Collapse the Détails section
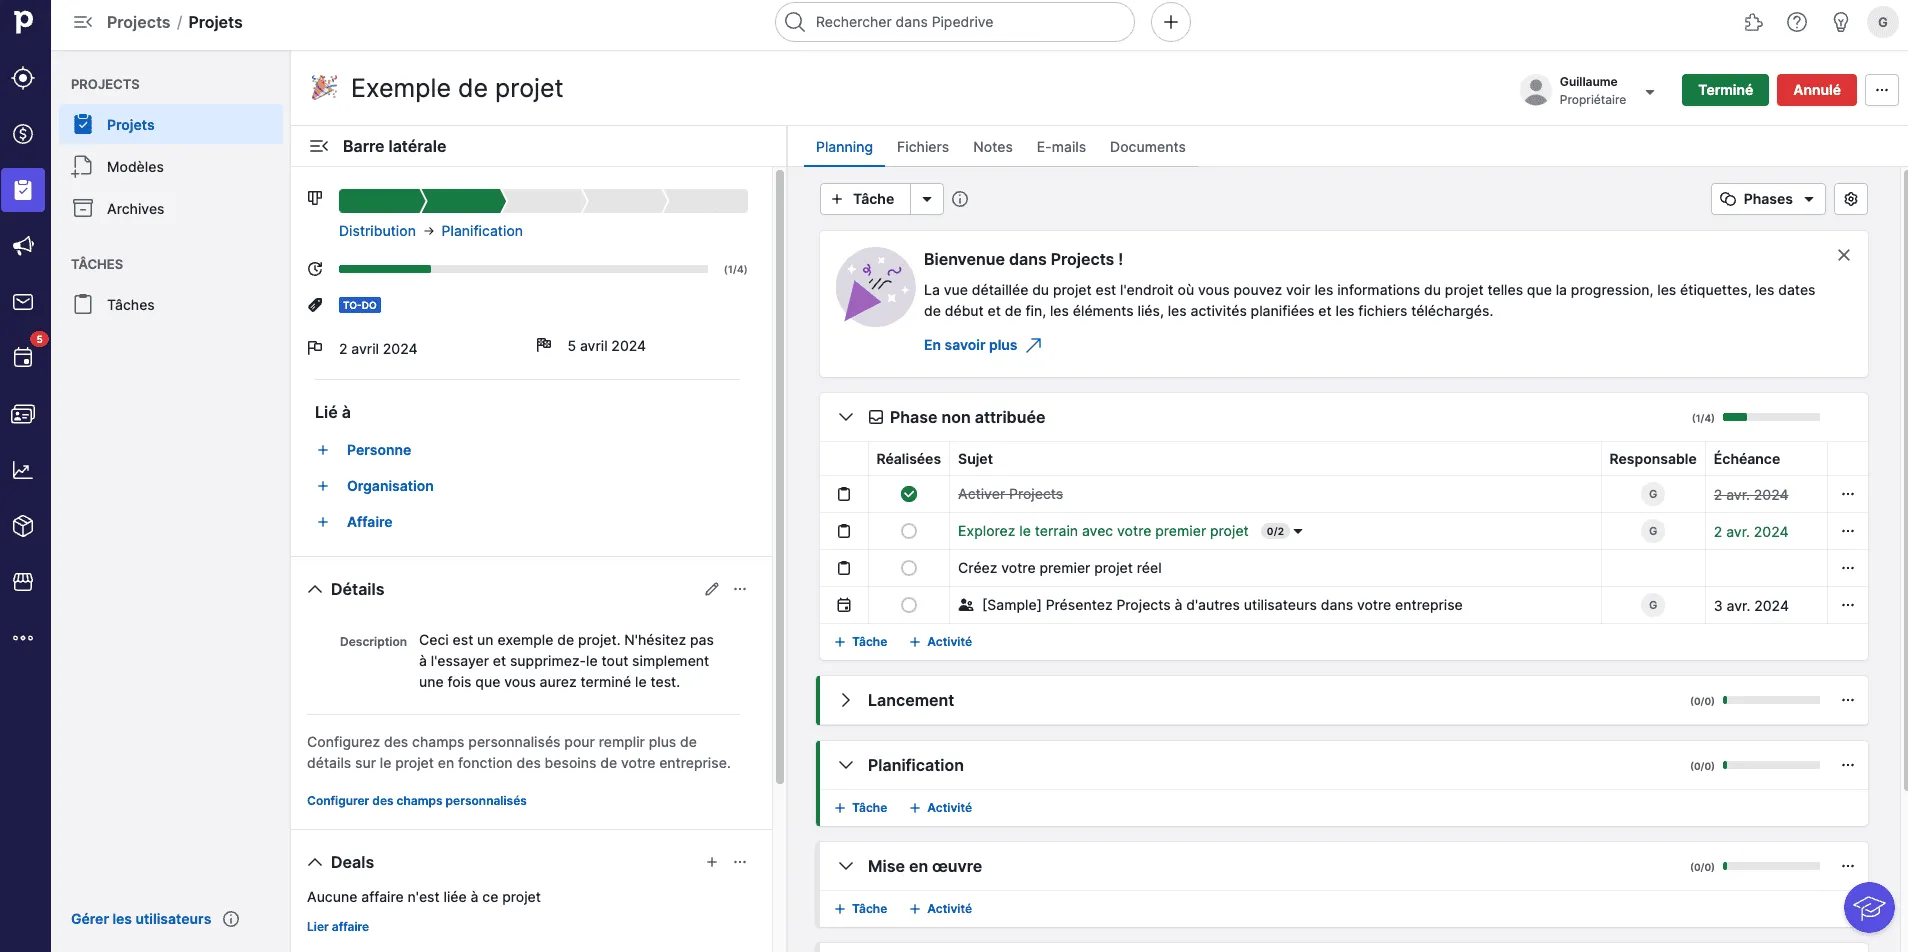The image size is (1908, 952). click(315, 589)
